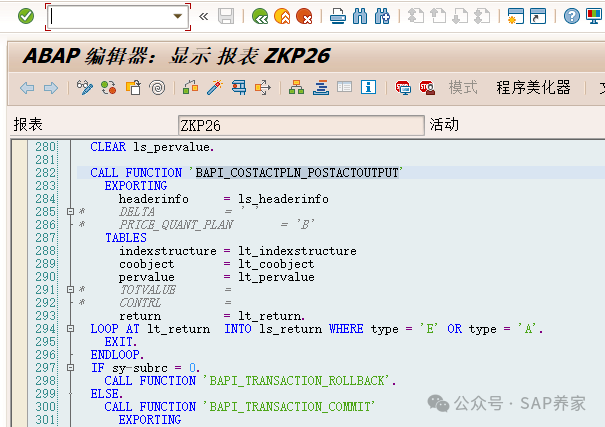Image resolution: width=605 pixels, height=427 pixels.
Task: Activate program with the magic wand icon
Action: [x=215, y=88]
